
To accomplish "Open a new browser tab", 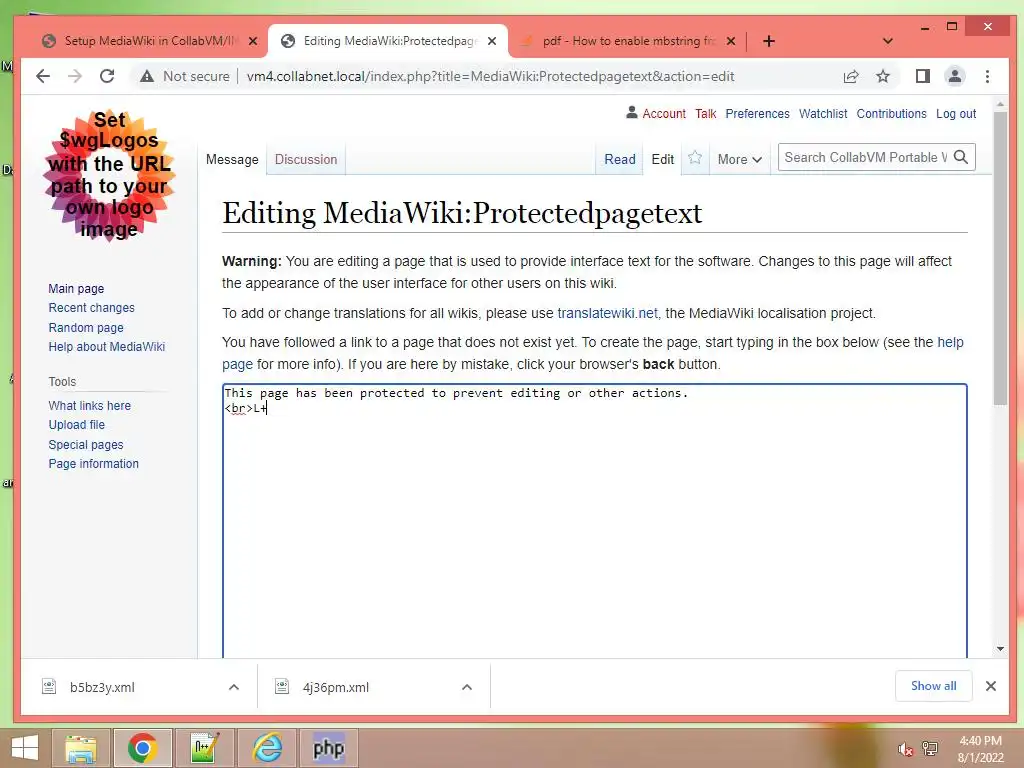I will (x=769, y=41).
